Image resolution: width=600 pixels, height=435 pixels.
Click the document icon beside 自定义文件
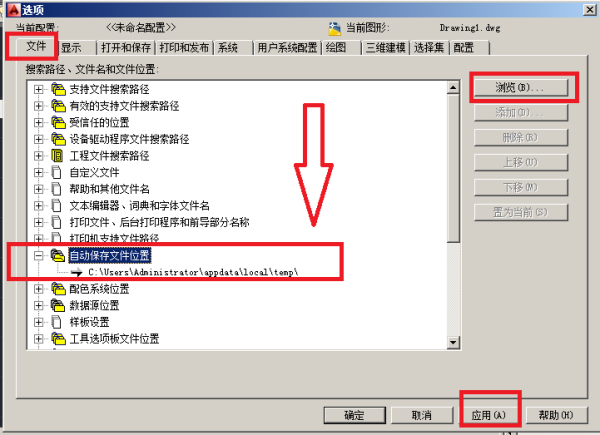coord(57,173)
